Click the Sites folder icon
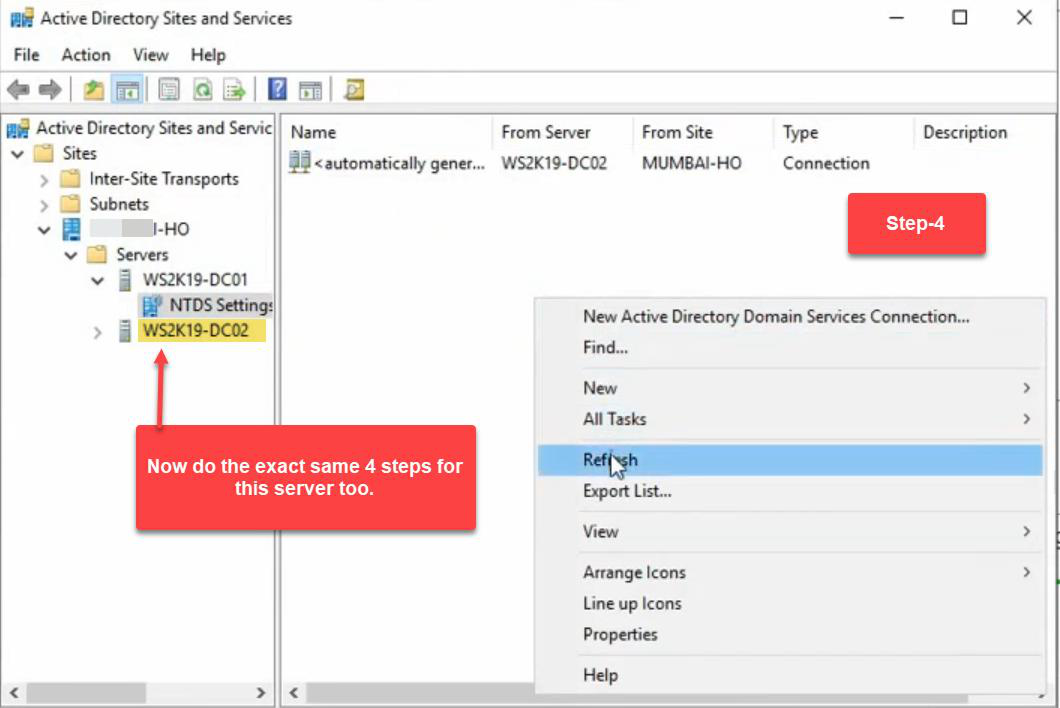 [43, 154]
